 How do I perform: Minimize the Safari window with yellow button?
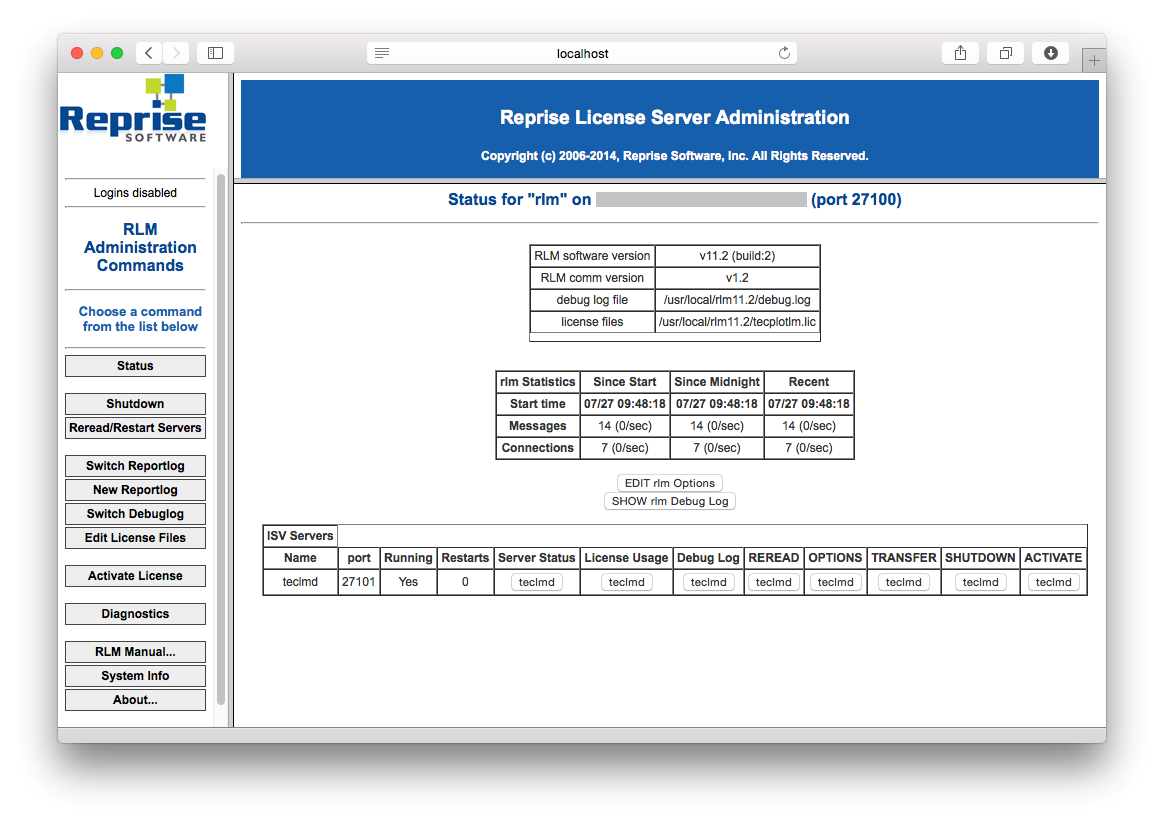coord(97,53)
